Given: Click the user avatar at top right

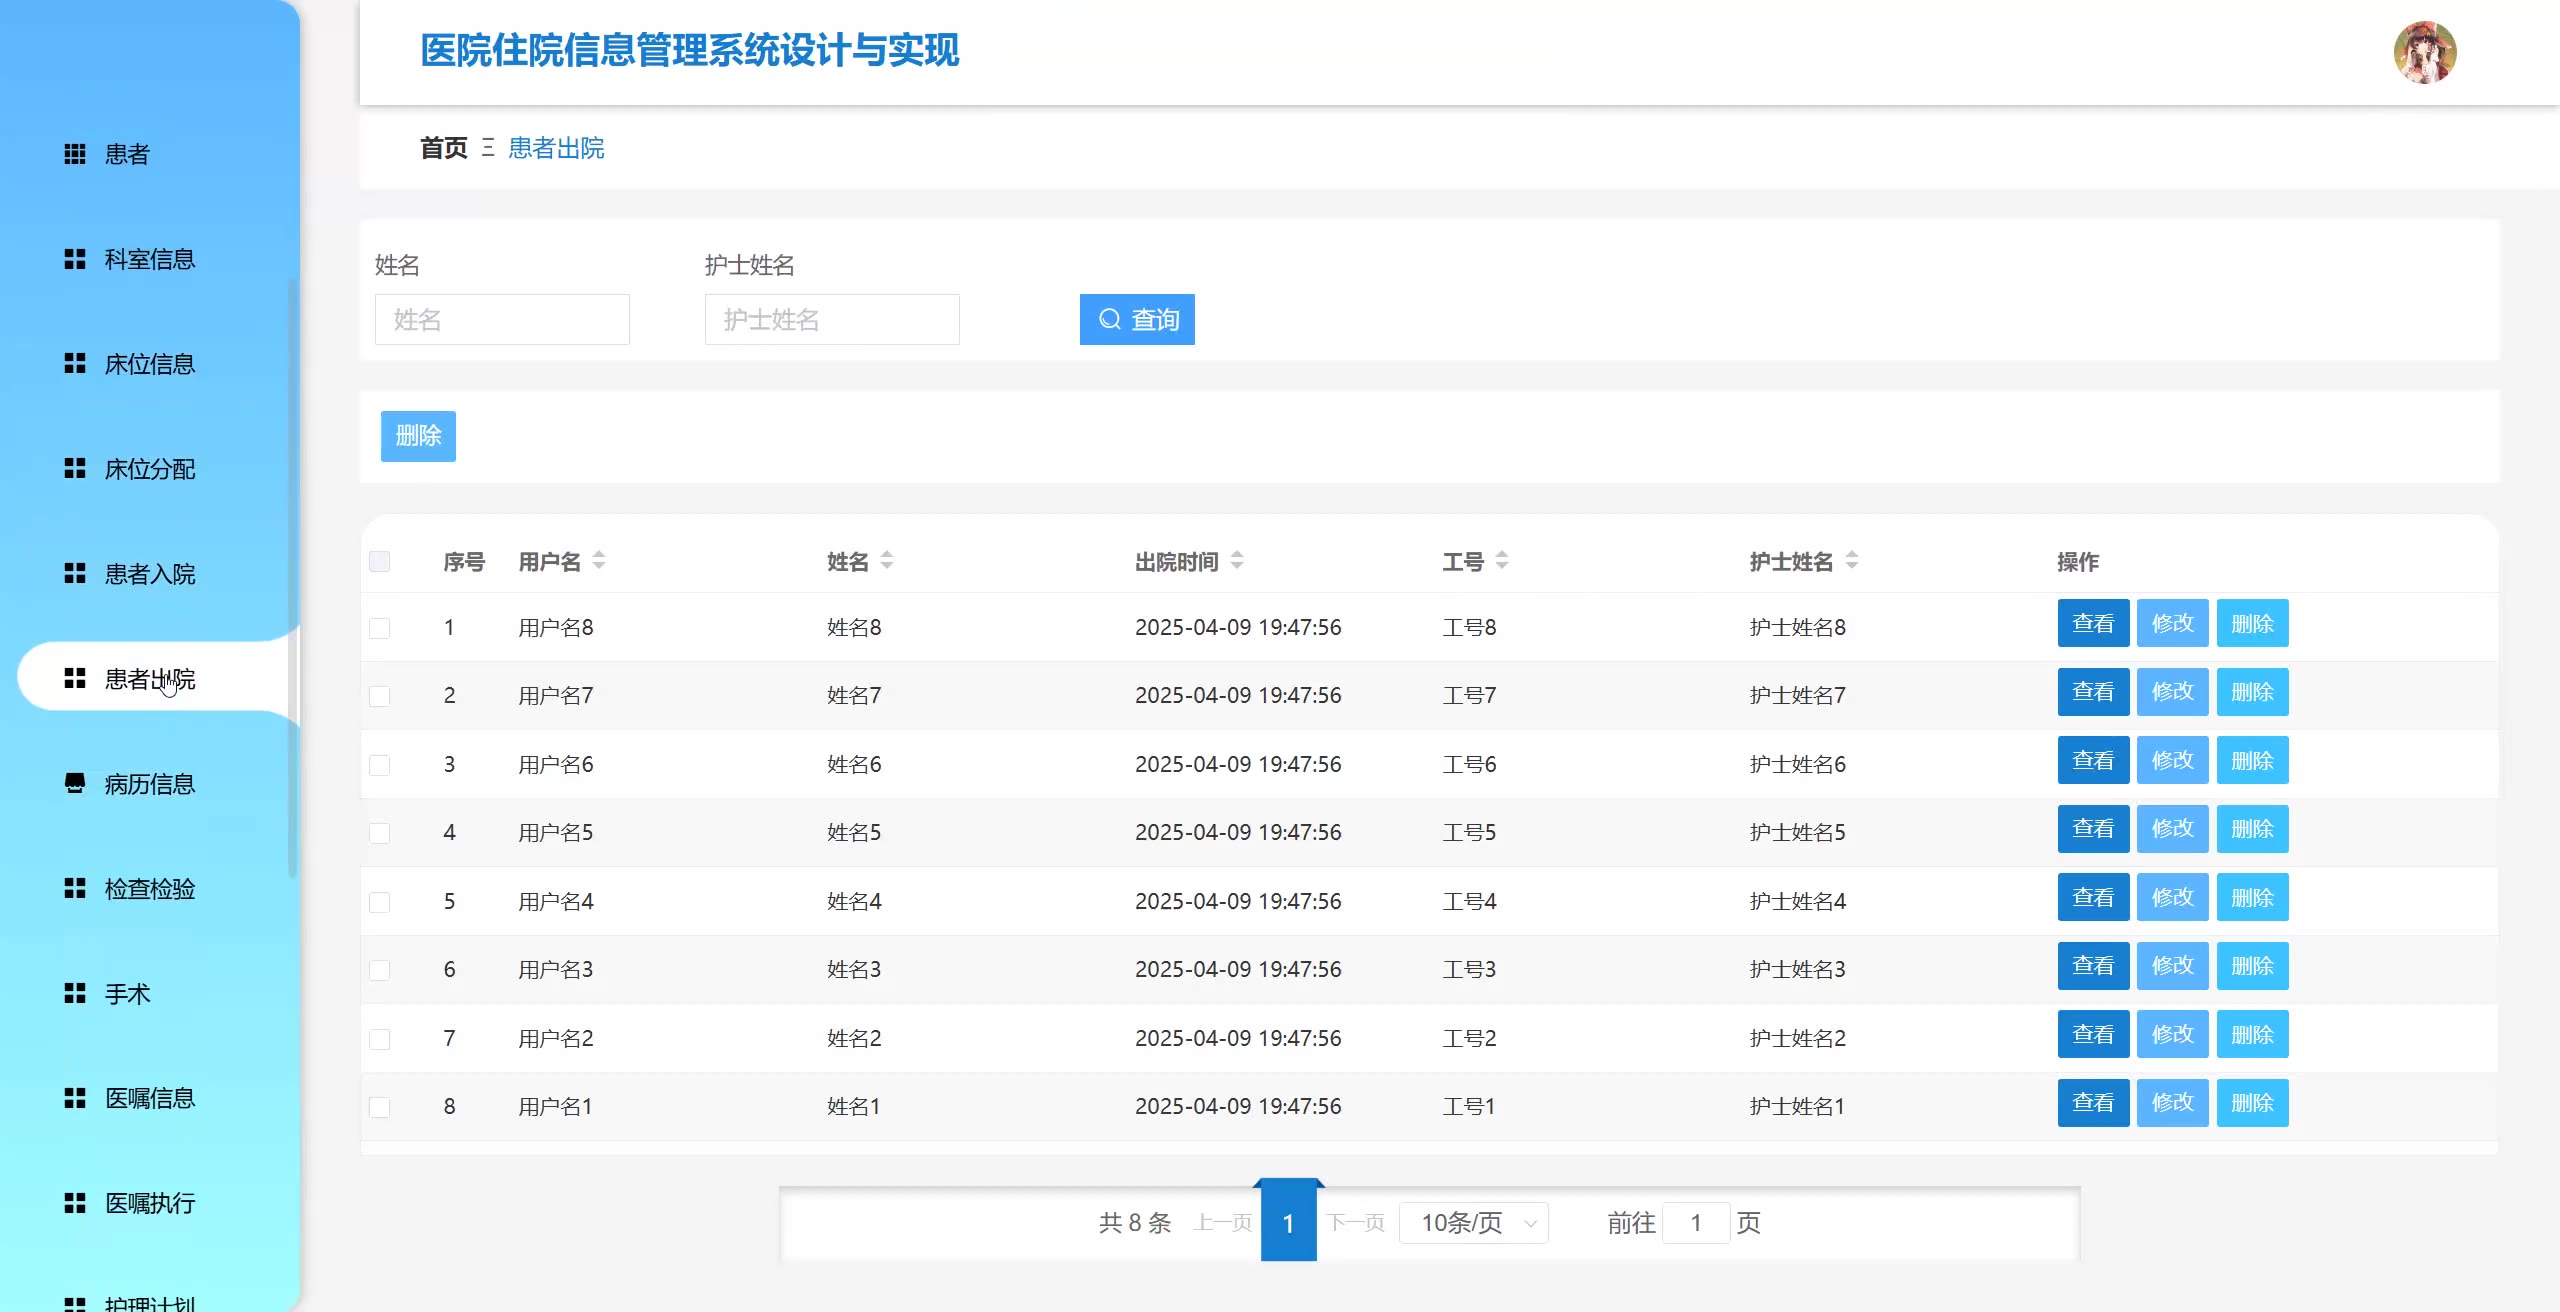Looking at the screenshot, I should (x=2424, y=52).
